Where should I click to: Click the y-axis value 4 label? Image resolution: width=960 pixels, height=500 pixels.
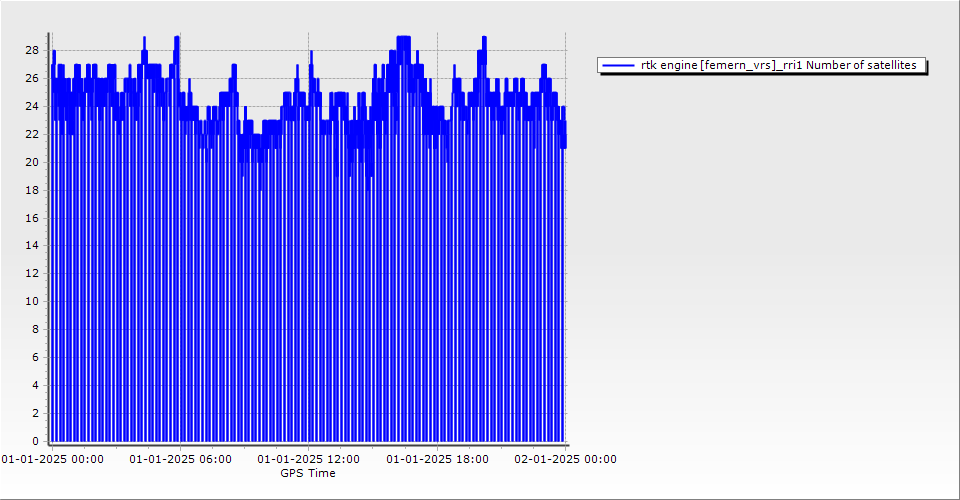point(36,385)
